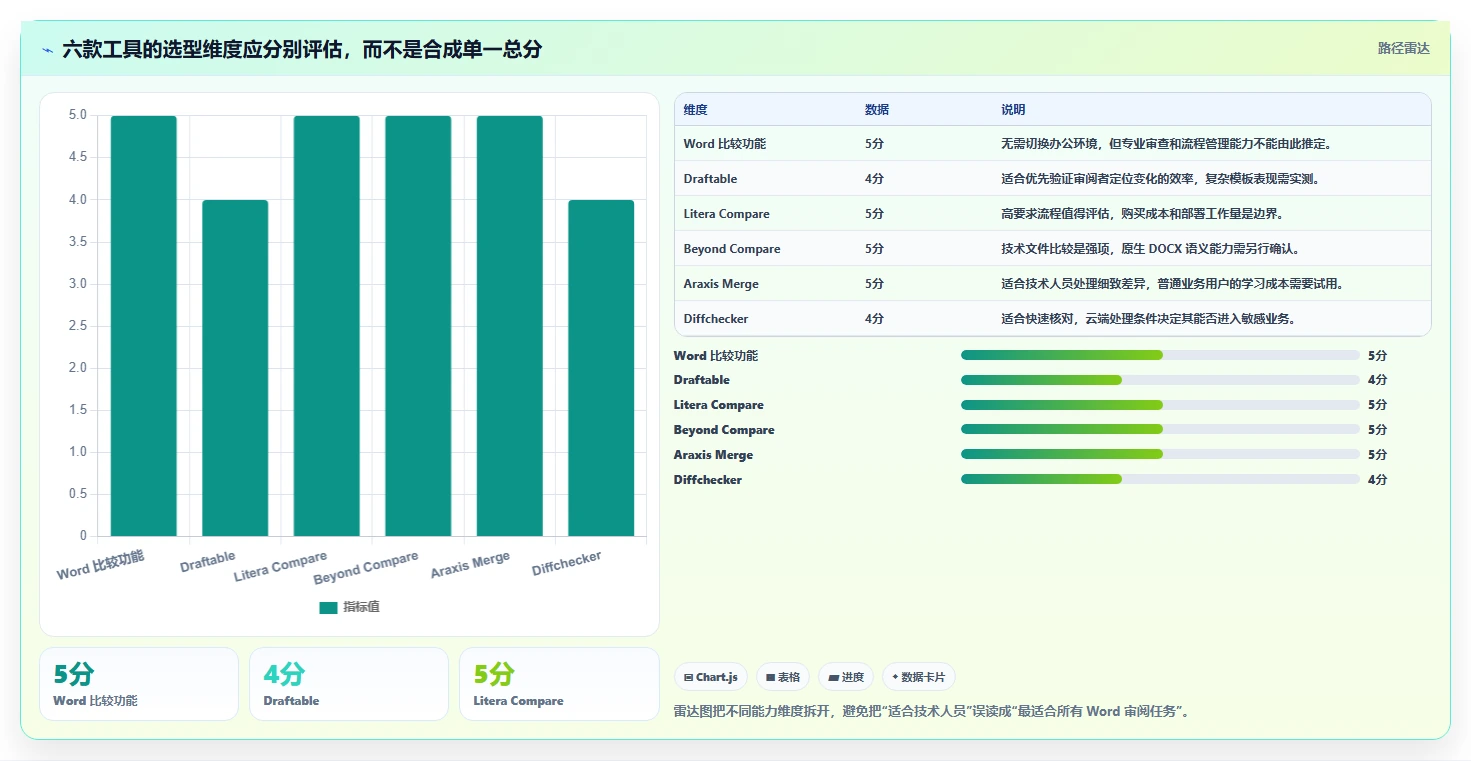Click the Beyond Compare progress bar
Viewport: 1471px width, 761px height.
click(1160, 430)
